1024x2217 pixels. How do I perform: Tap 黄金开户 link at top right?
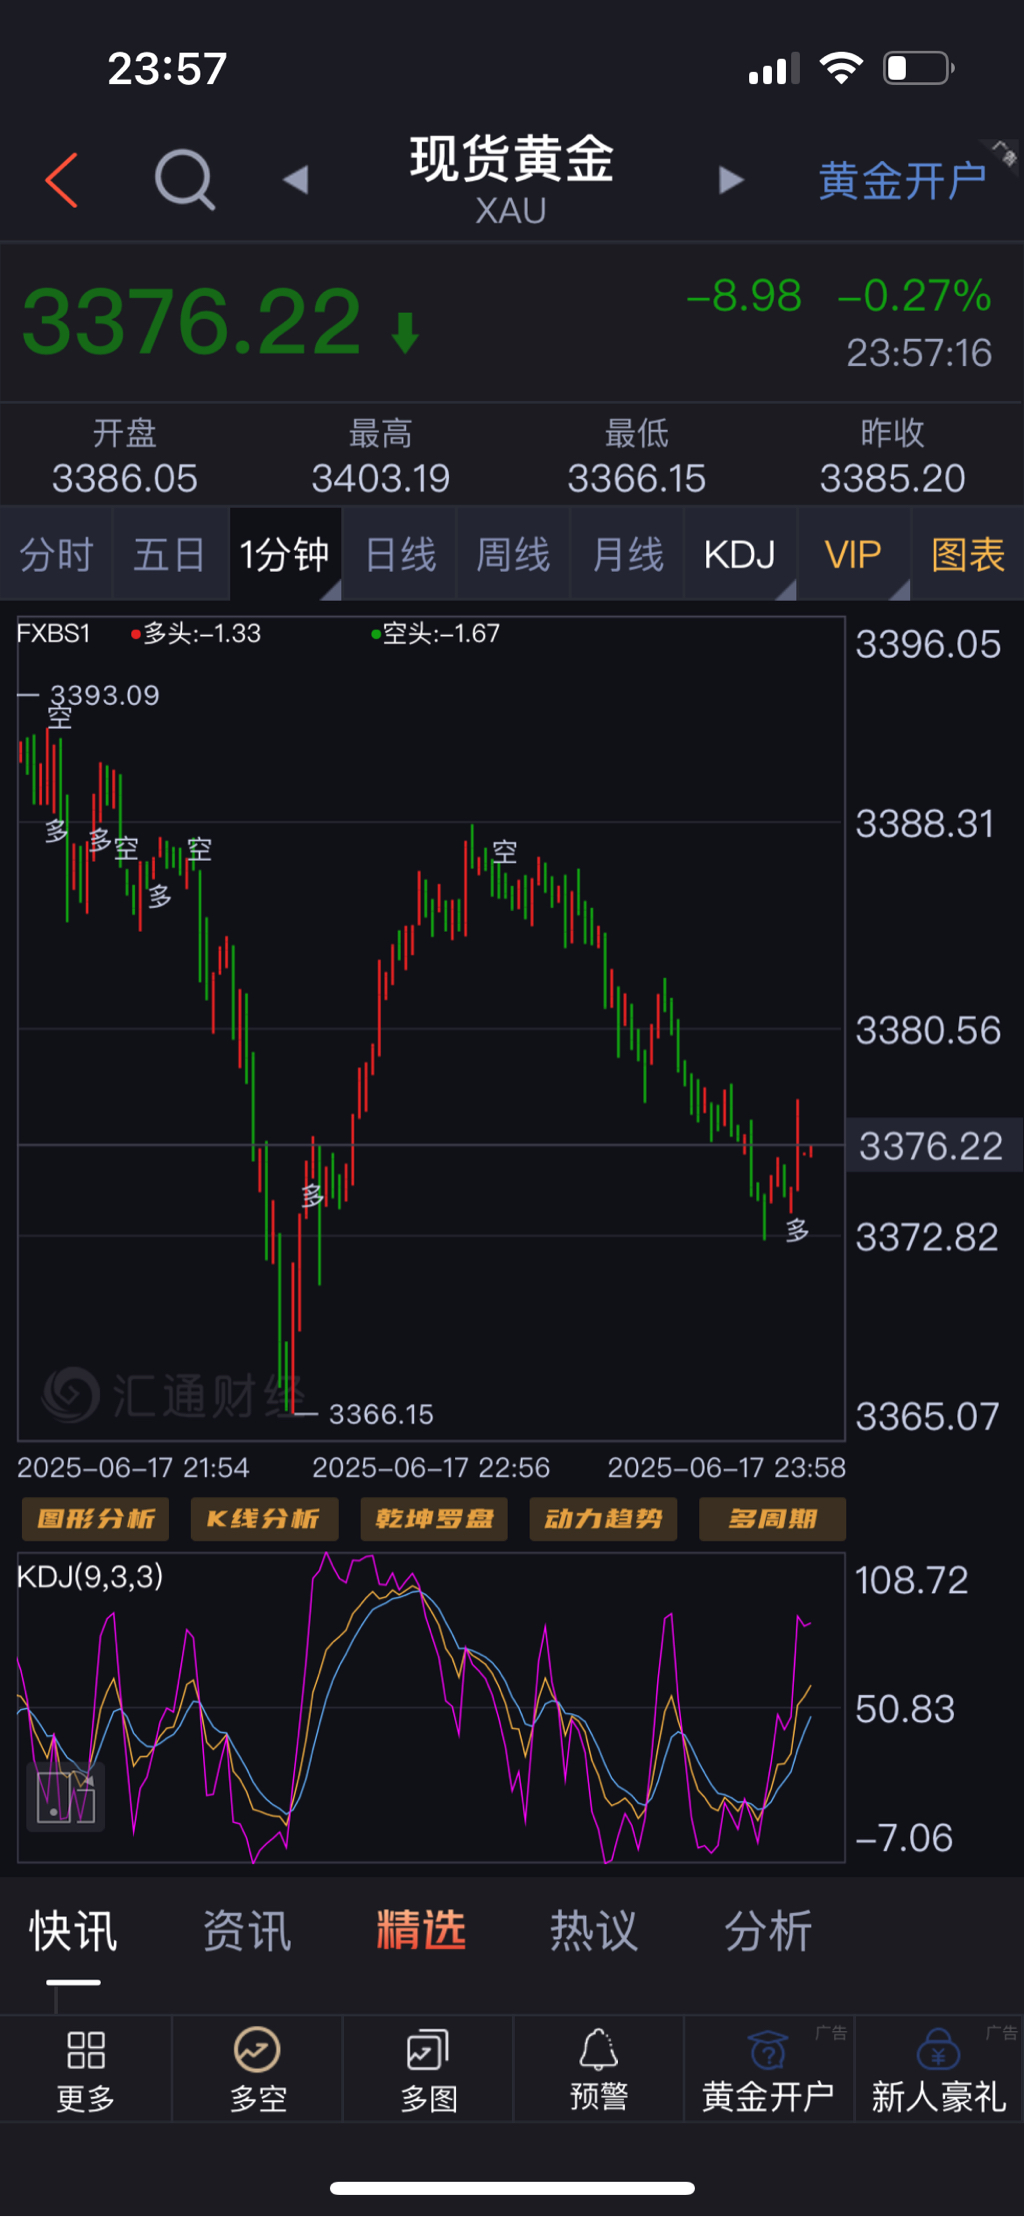(902, 181)
